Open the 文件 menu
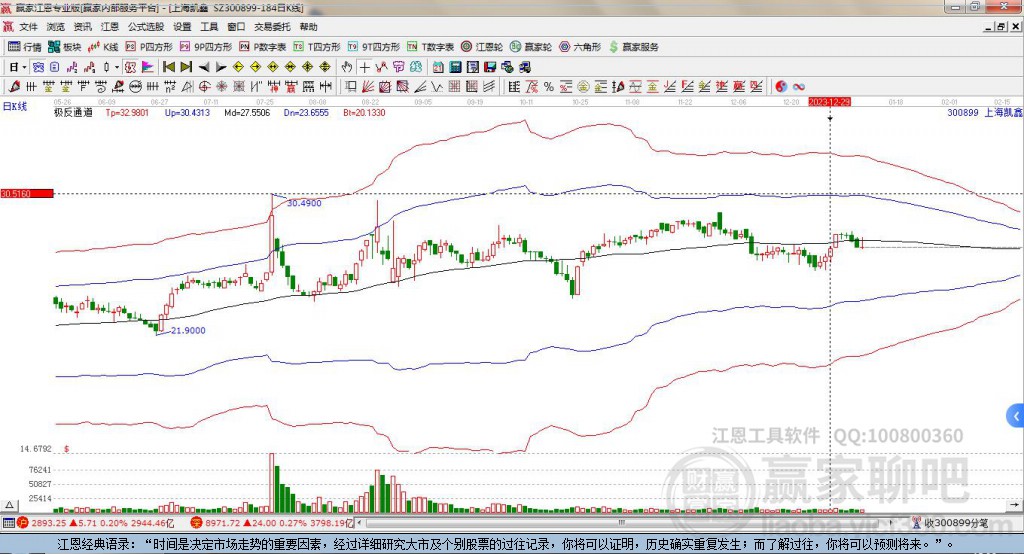1024x554 pixels. coord(28,27)
